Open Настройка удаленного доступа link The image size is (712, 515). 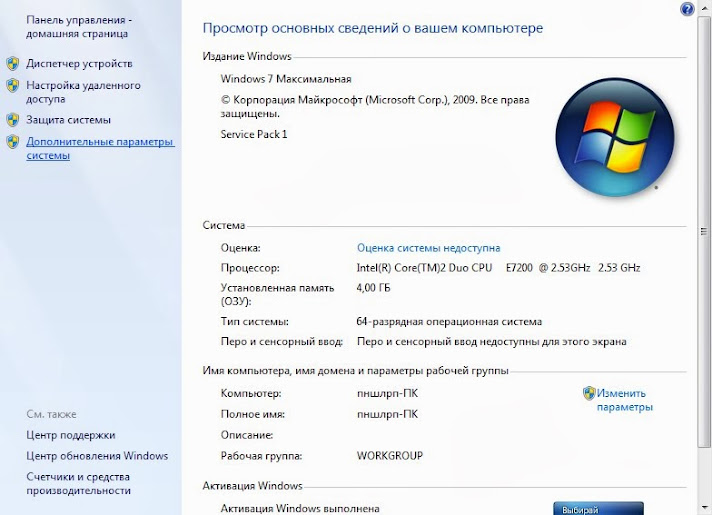click(x=83, y=92)
